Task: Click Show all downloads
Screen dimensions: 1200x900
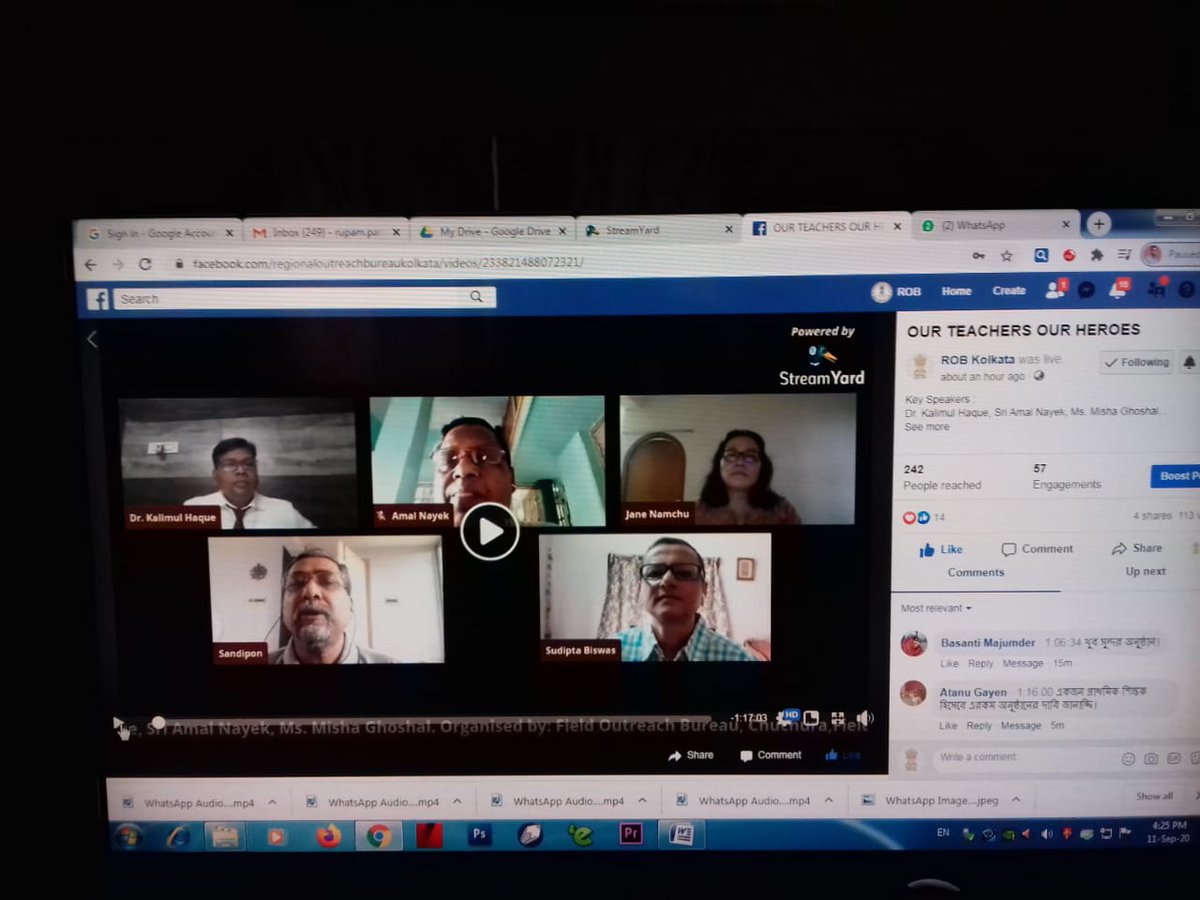Action: [1154, 796]
